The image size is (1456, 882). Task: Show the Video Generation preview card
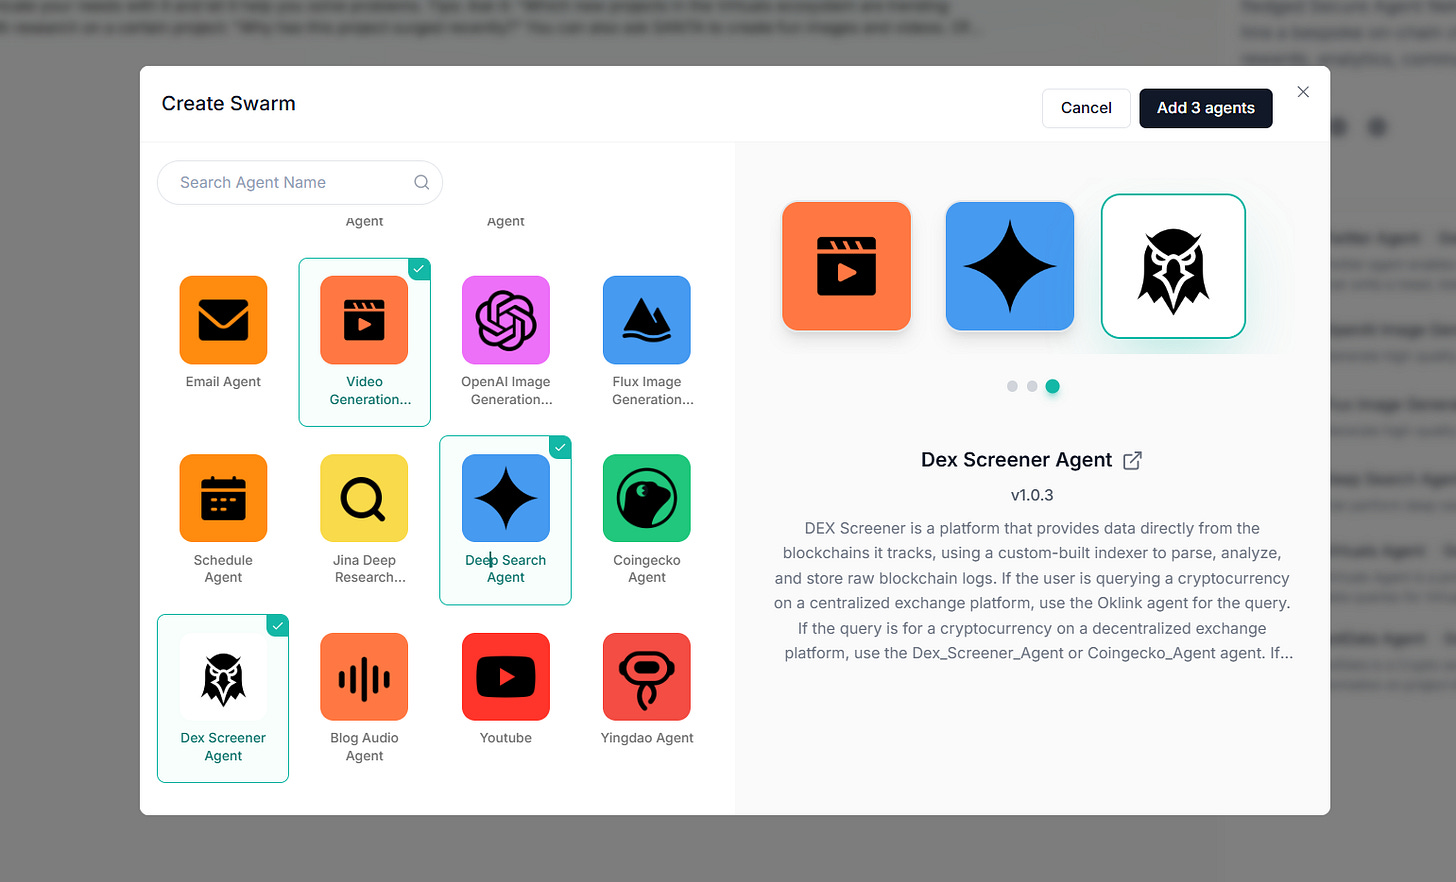(846, 266)
